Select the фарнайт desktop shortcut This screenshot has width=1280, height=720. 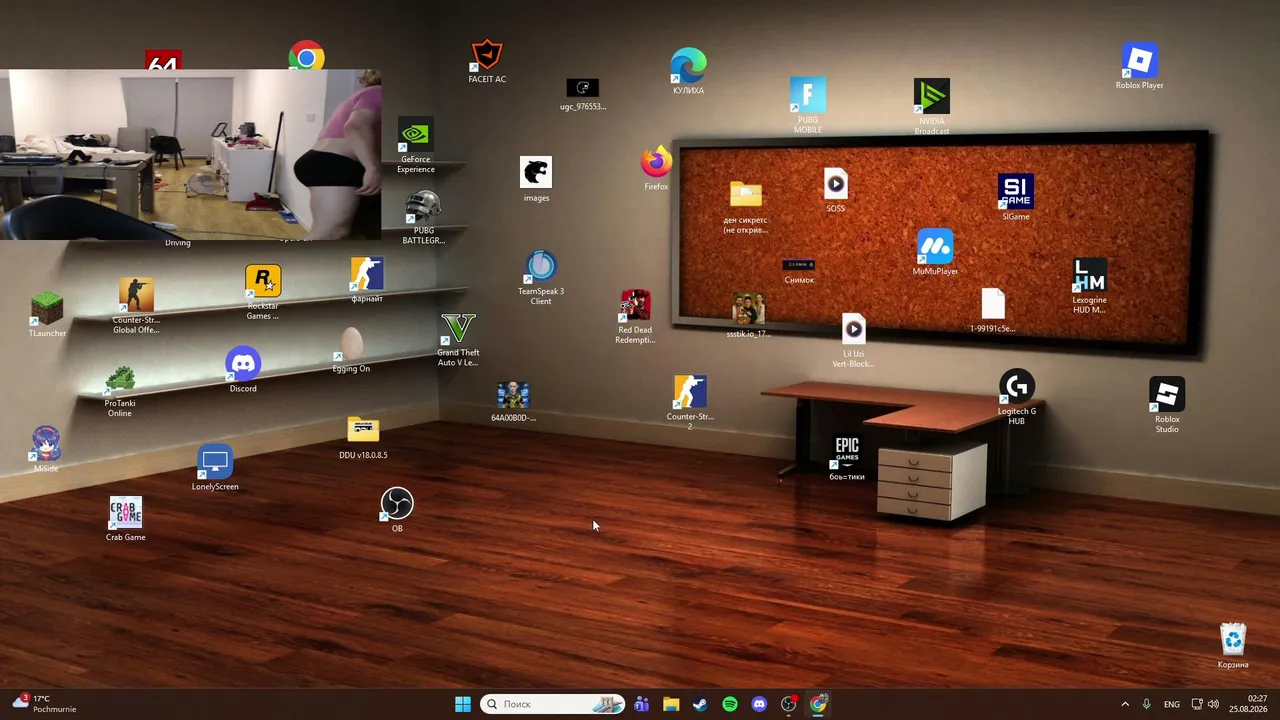pos(367,280)
